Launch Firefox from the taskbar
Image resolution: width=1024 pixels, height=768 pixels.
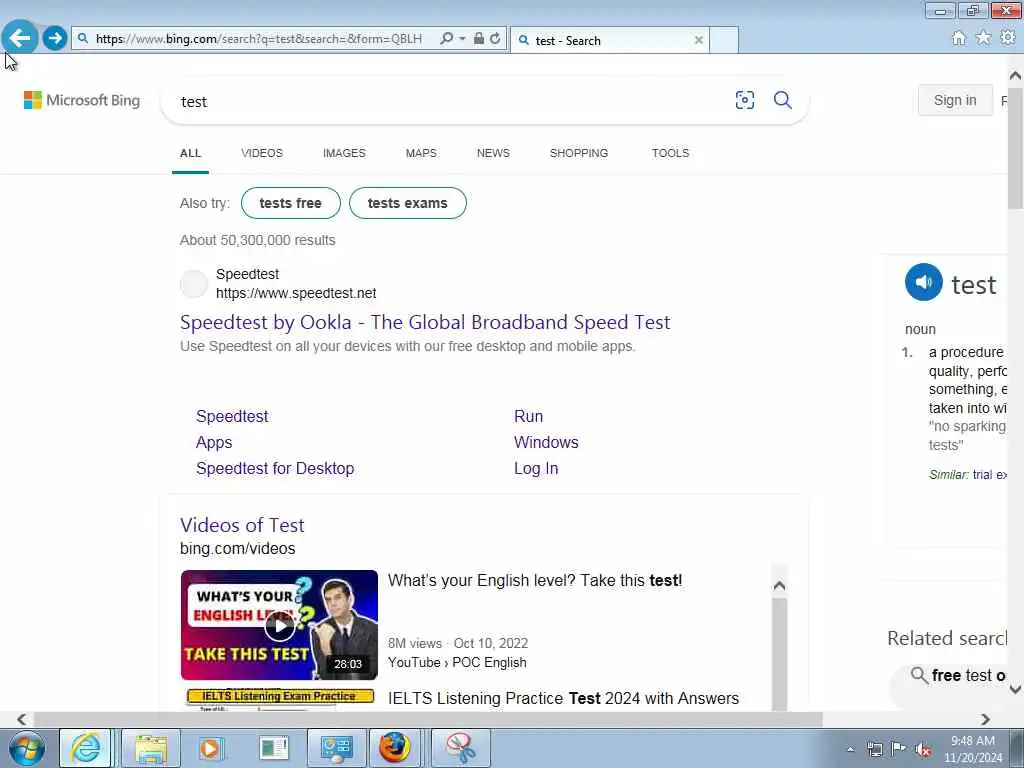[396, 748]
